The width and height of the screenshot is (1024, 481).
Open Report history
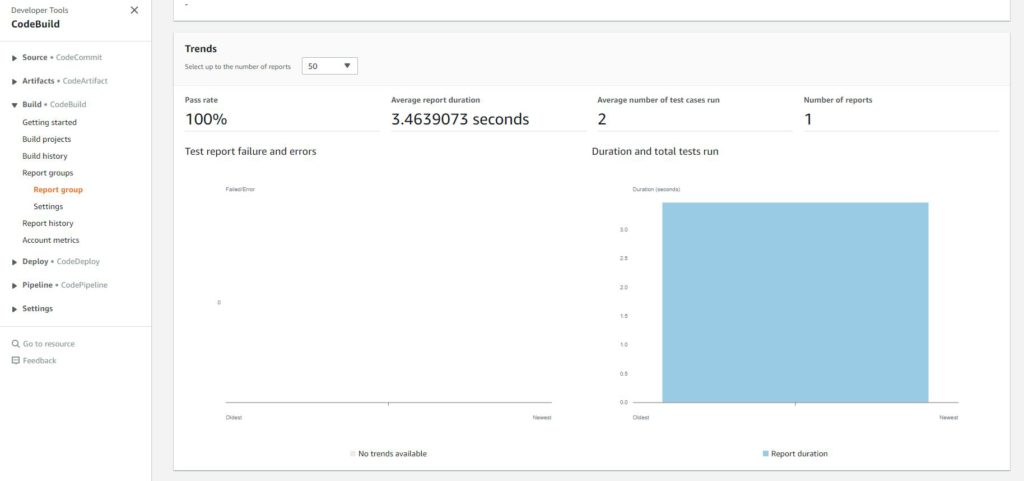click(48, 223)
